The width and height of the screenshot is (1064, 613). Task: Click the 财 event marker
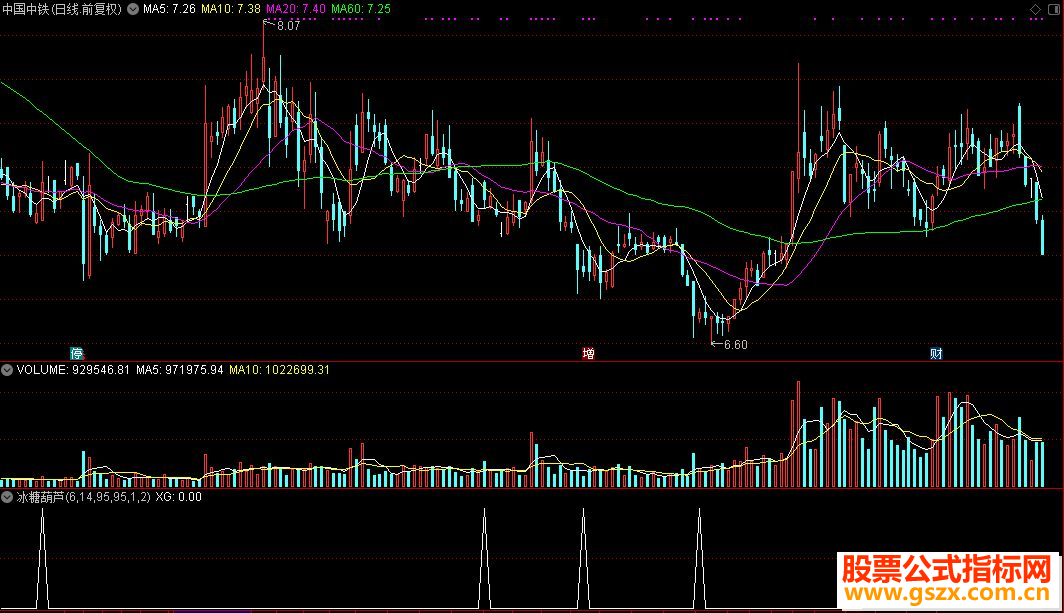pos(936,354)
